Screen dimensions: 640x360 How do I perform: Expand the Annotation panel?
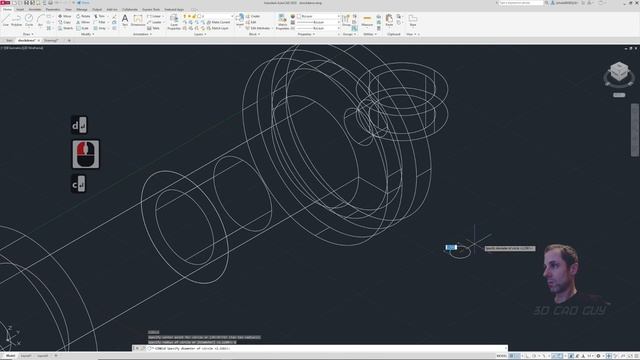pos(142,34)
